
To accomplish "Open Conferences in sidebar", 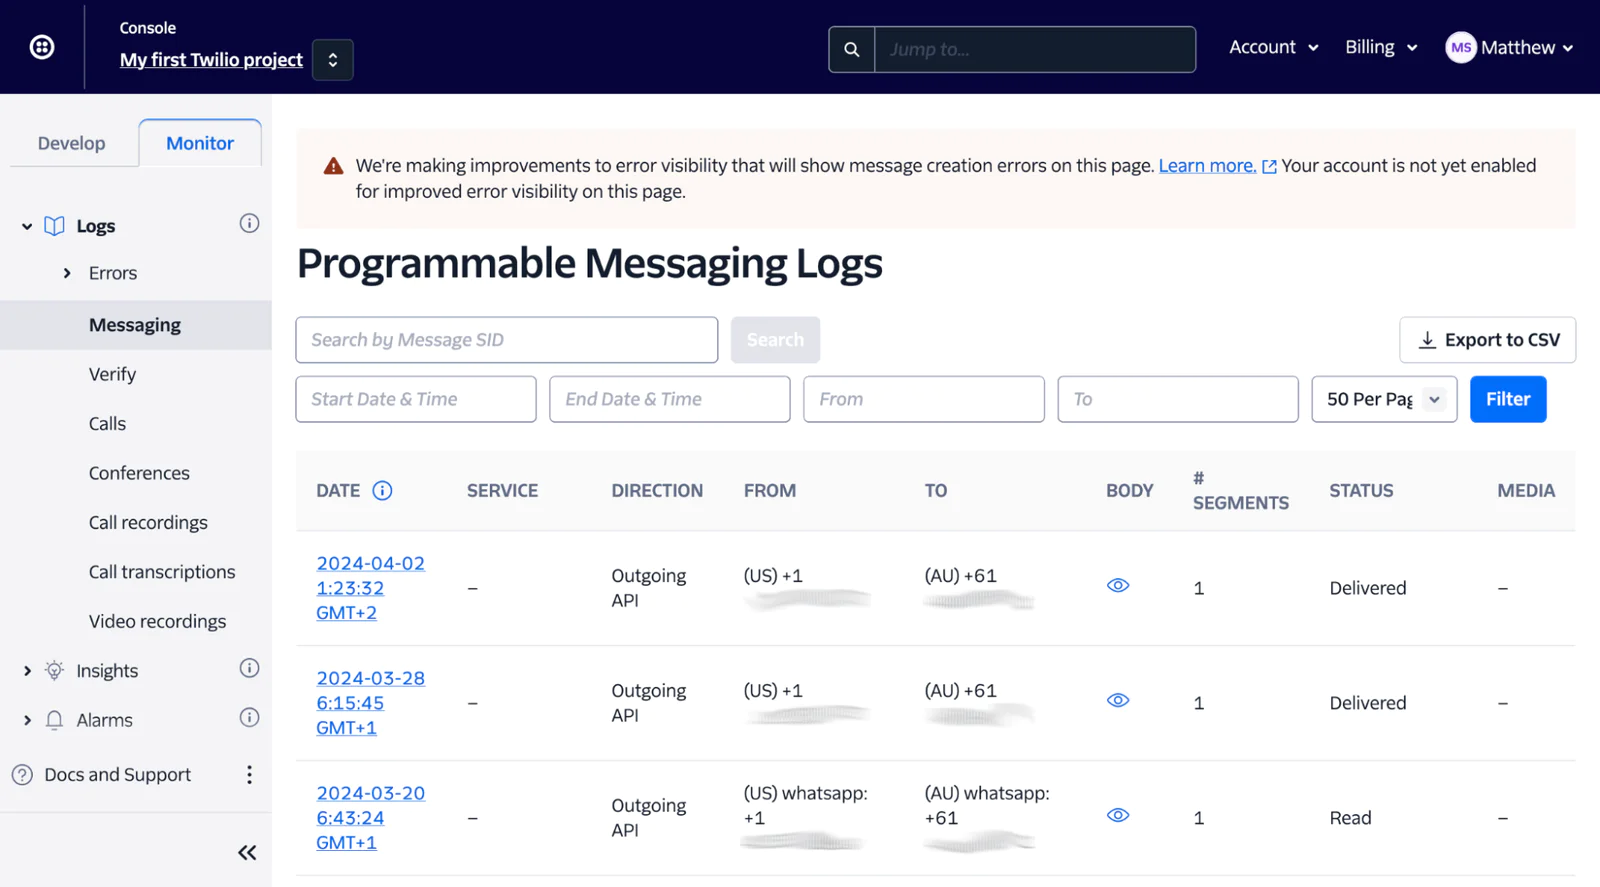I will point(139,473).
